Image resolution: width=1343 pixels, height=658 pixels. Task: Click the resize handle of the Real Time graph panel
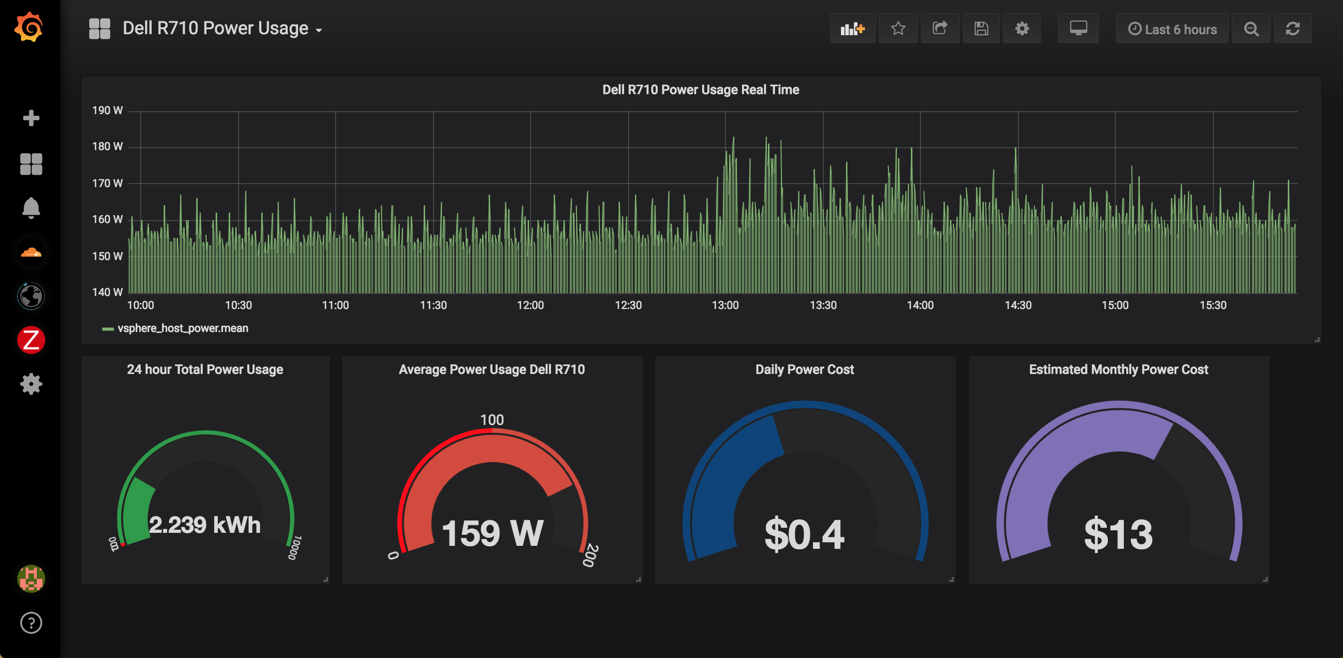pyautogui.click(x=1317, y=340)
